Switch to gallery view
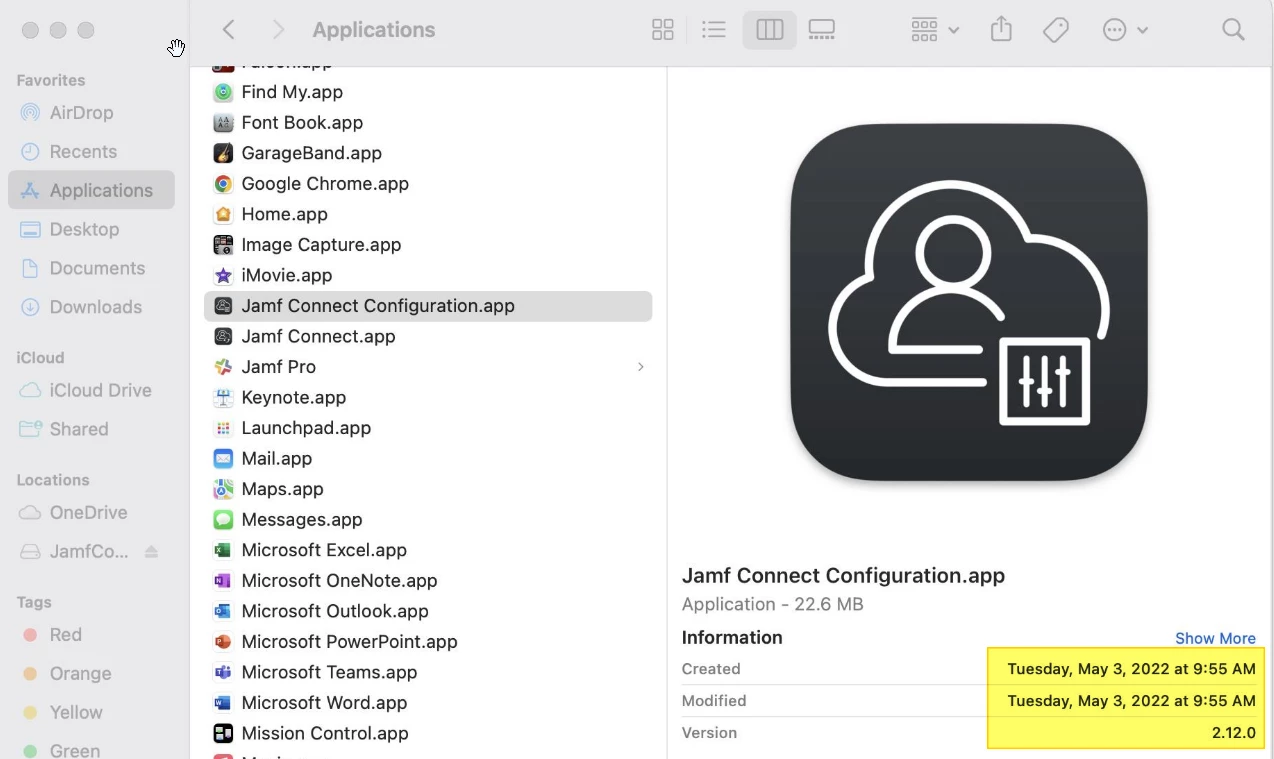The width and height of the screenshot is (1274, 759). point(822,30)
